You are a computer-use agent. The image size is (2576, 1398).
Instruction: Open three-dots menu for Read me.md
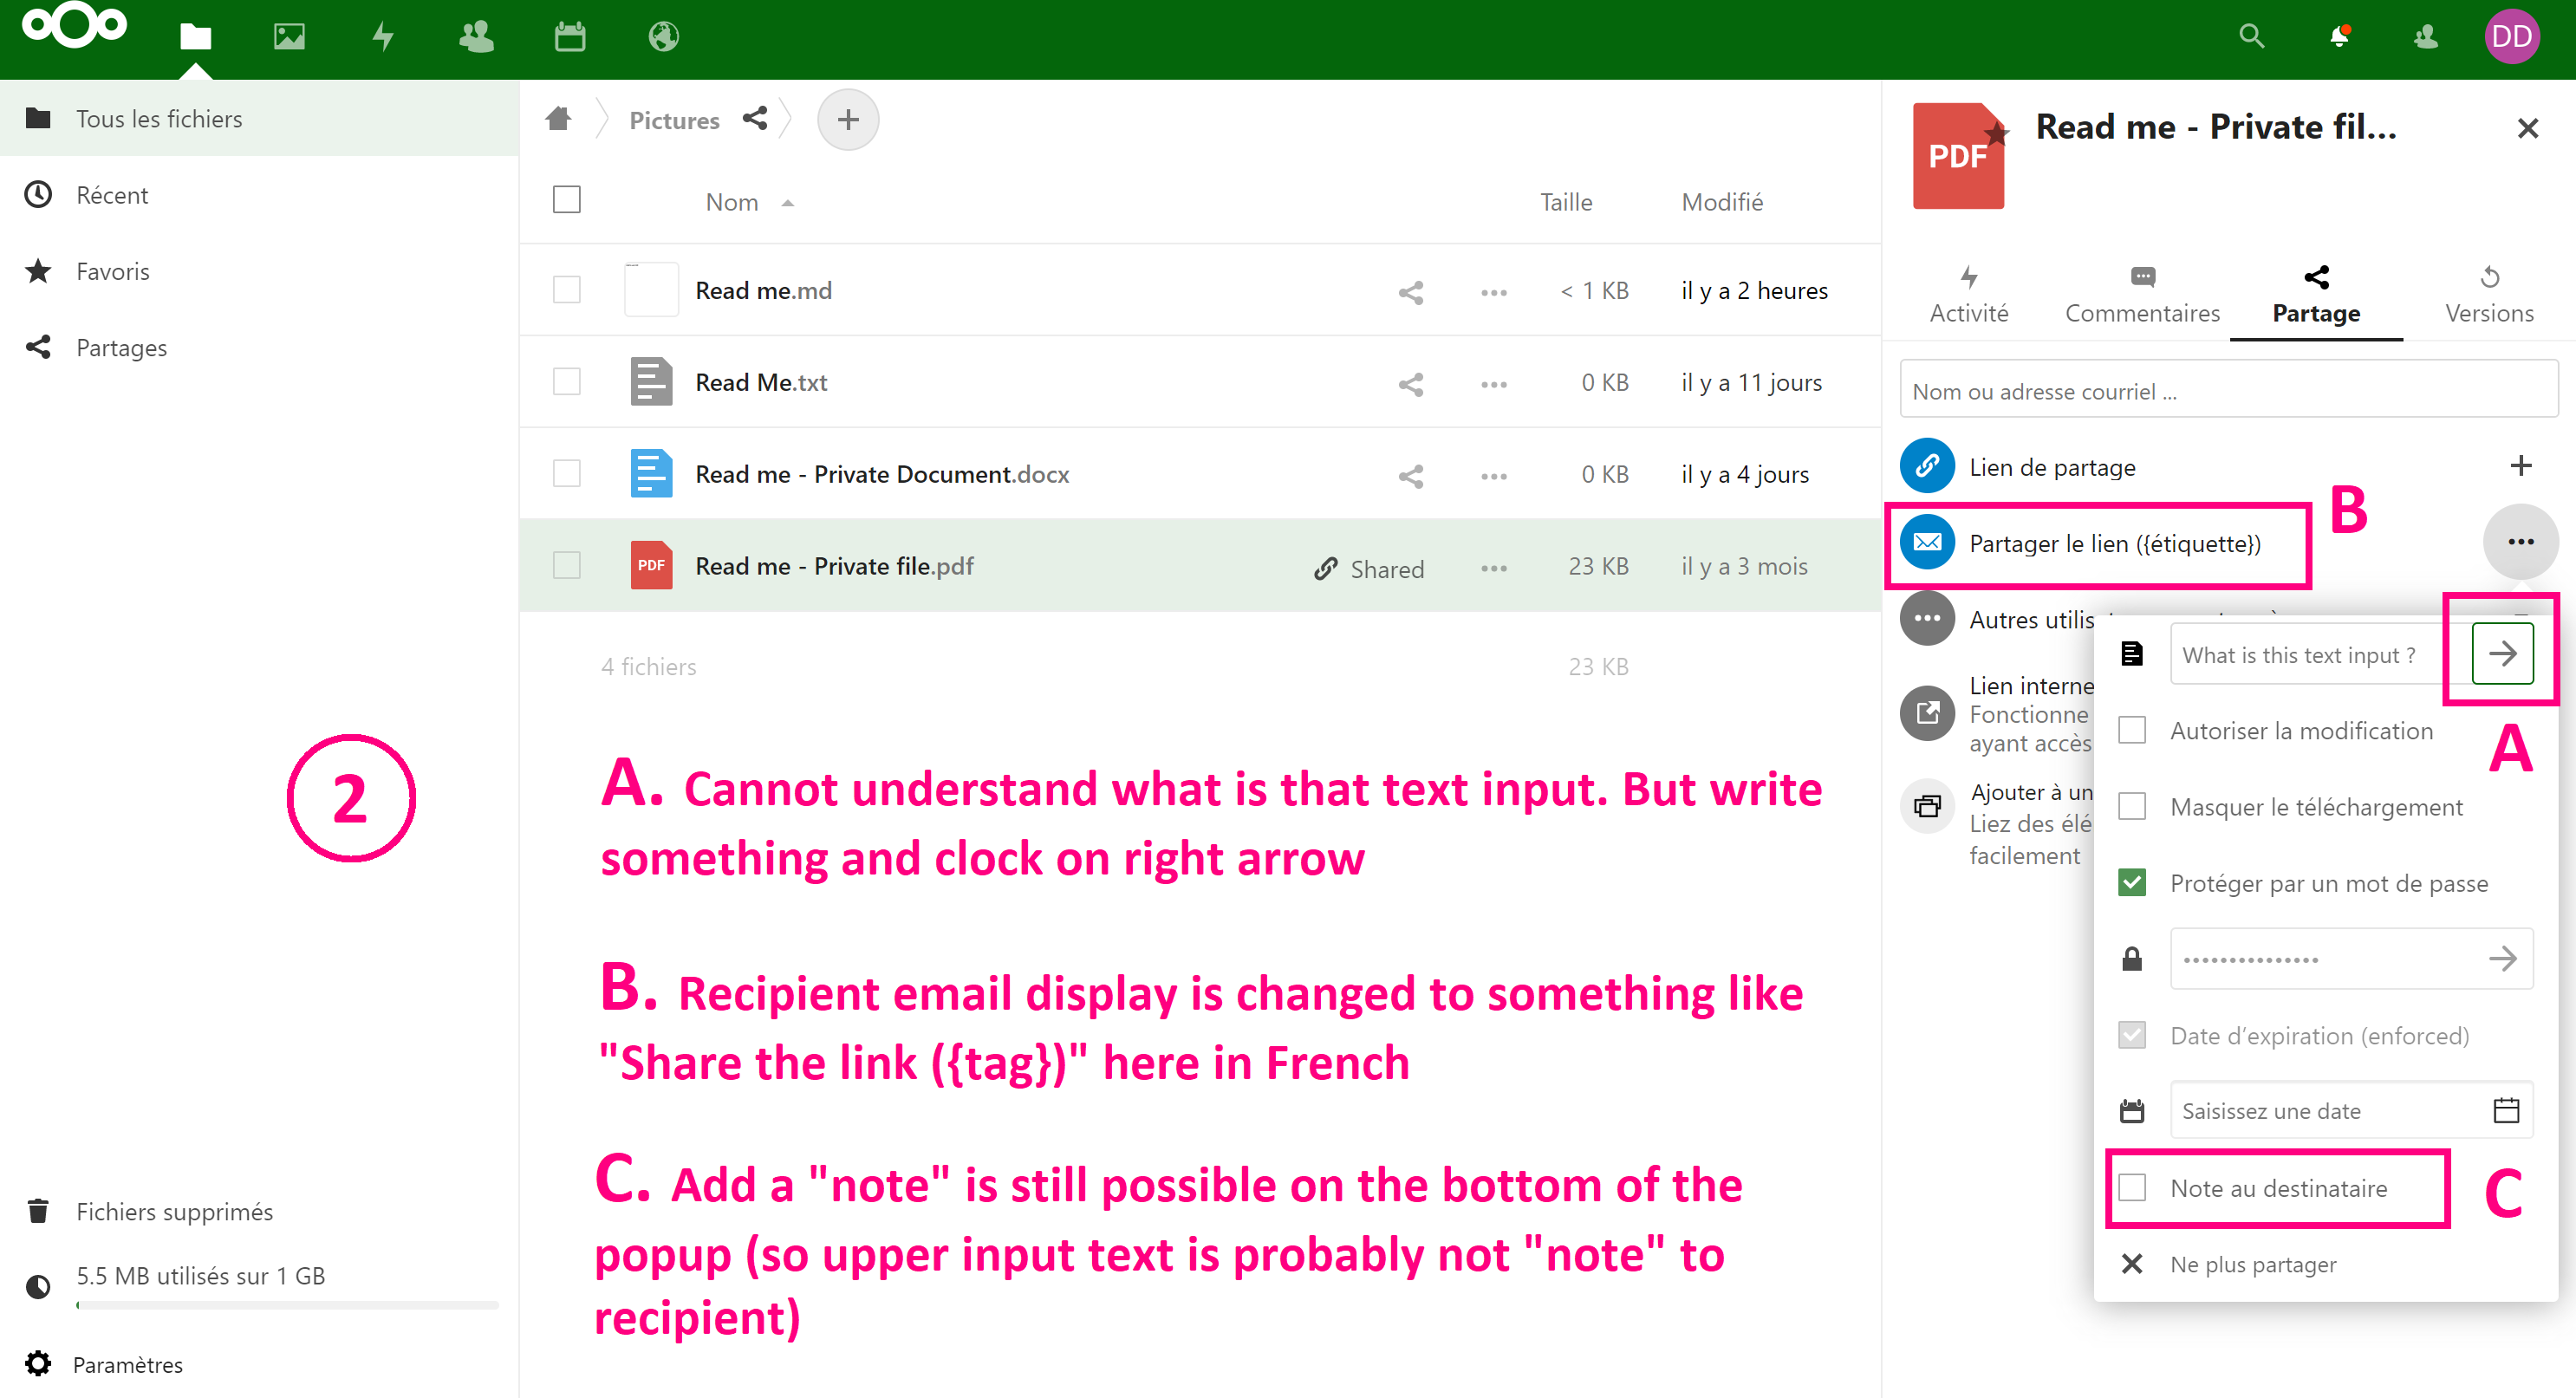1494,292
